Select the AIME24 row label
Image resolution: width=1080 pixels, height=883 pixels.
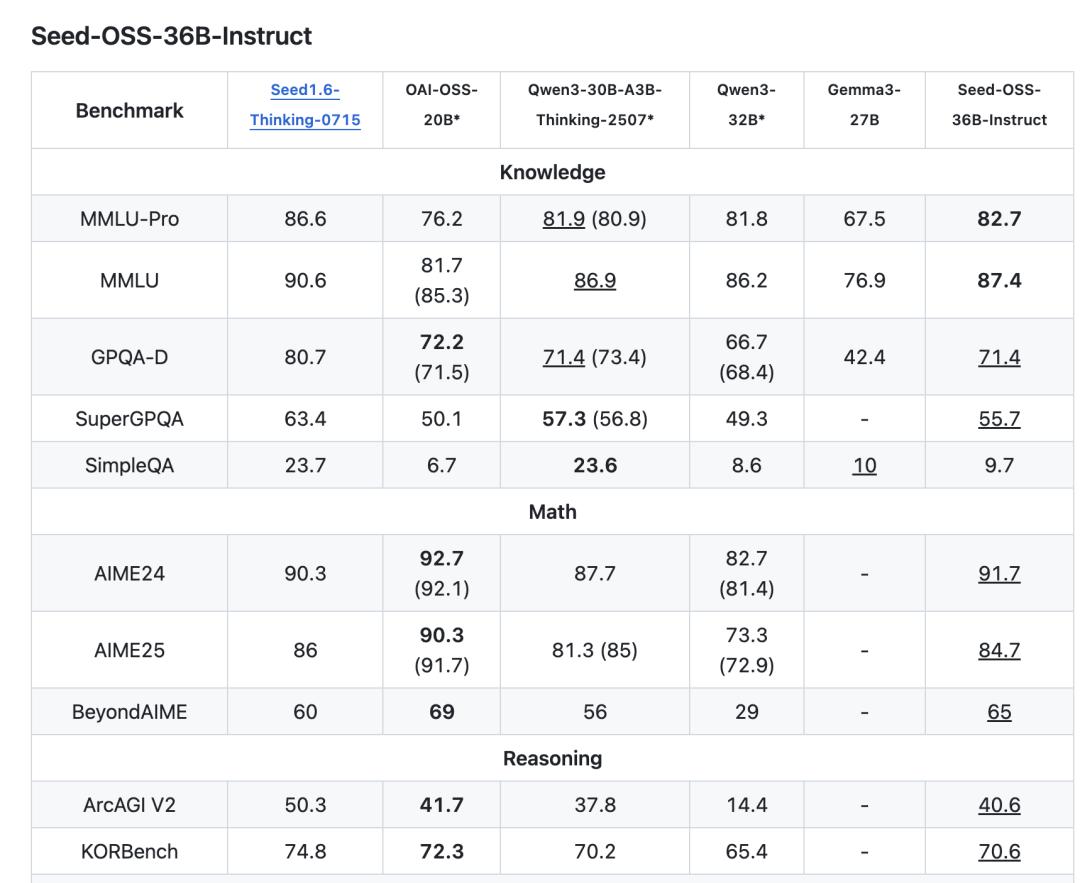point(129,573)
